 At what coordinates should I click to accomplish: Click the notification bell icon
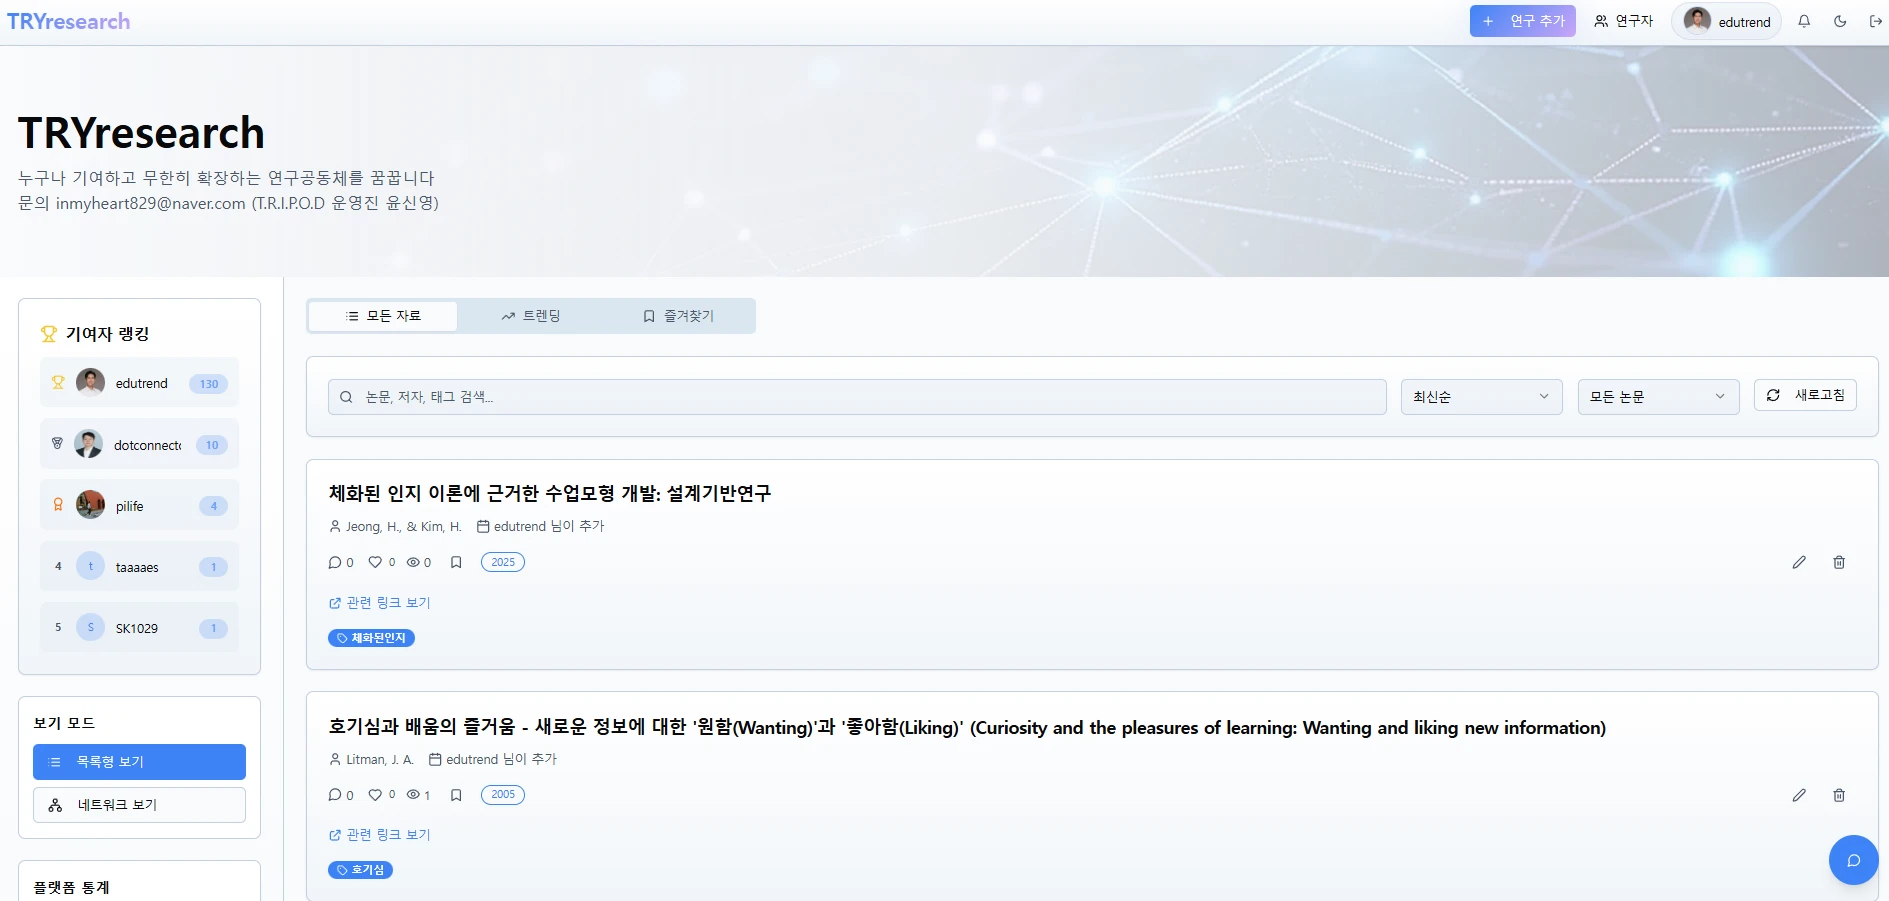tap(1804, 21)
